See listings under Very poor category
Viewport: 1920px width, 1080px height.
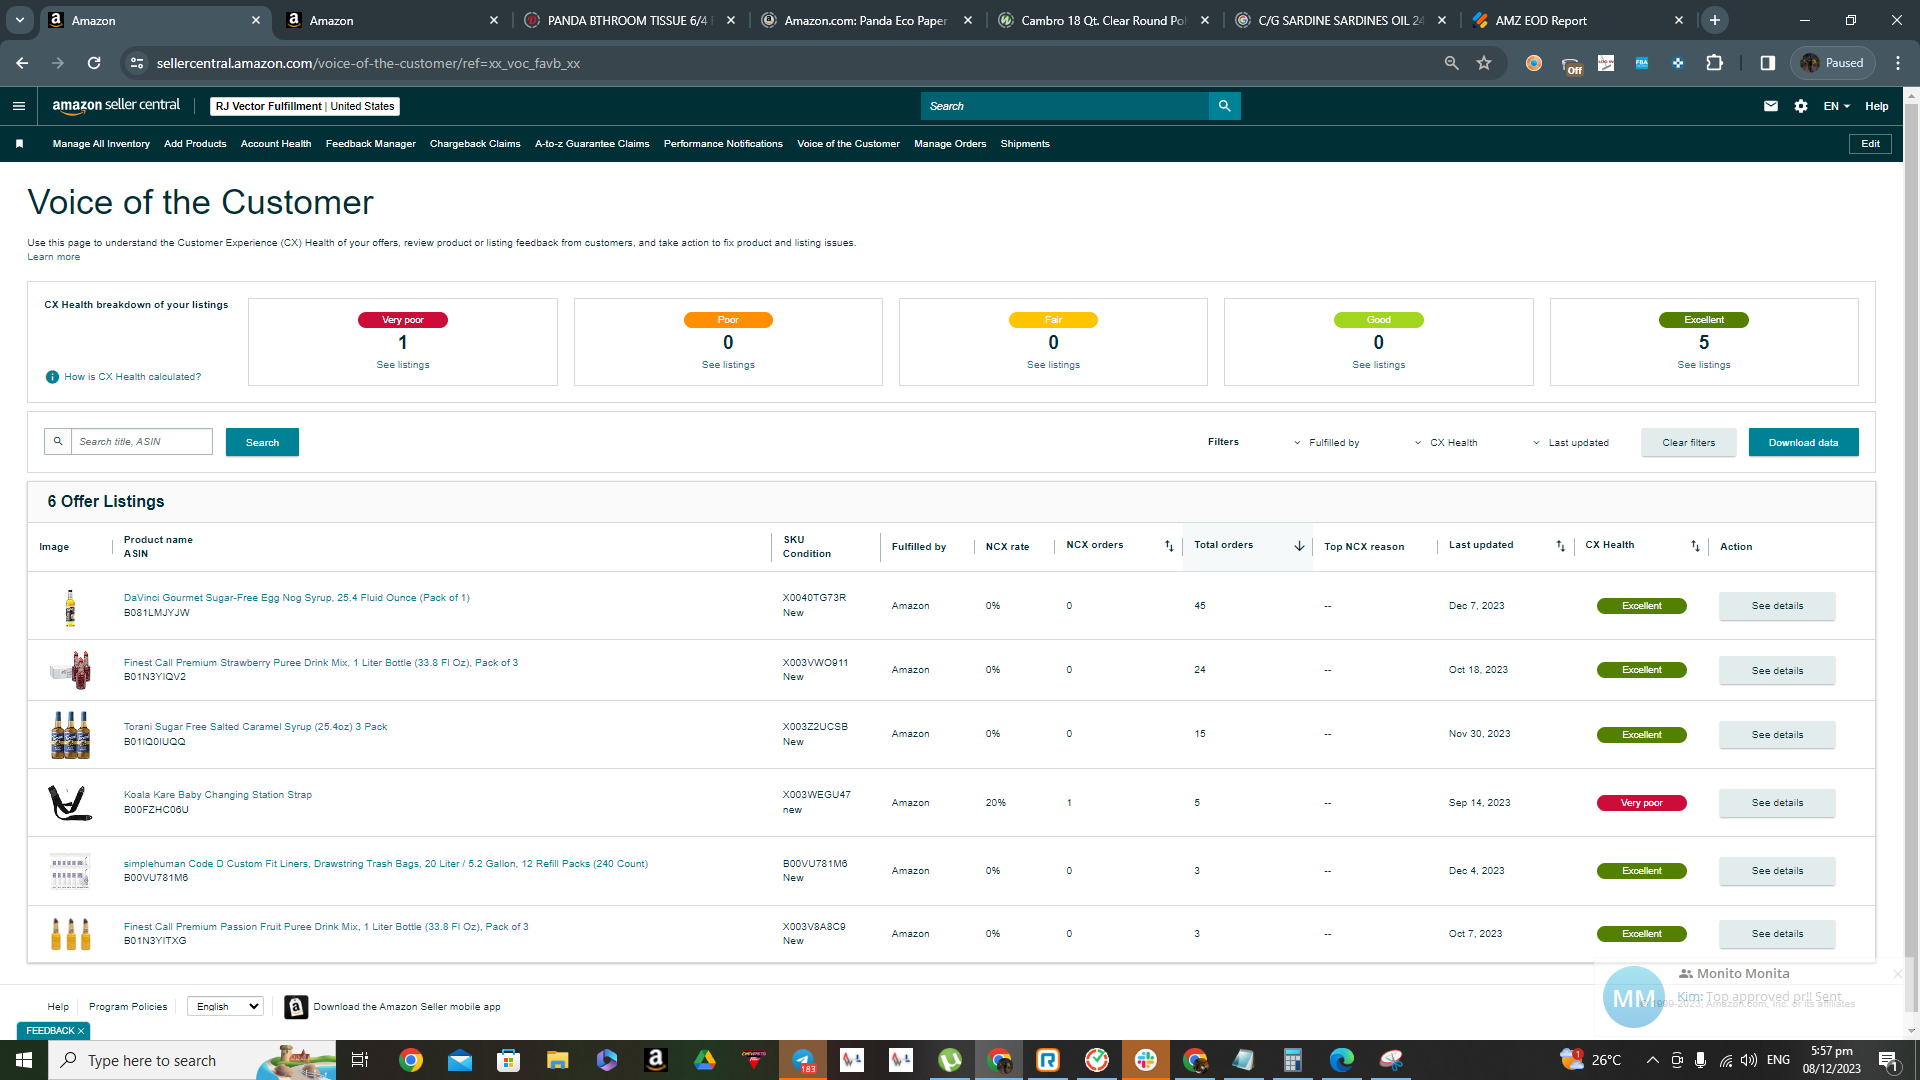[x=403, y=365]
